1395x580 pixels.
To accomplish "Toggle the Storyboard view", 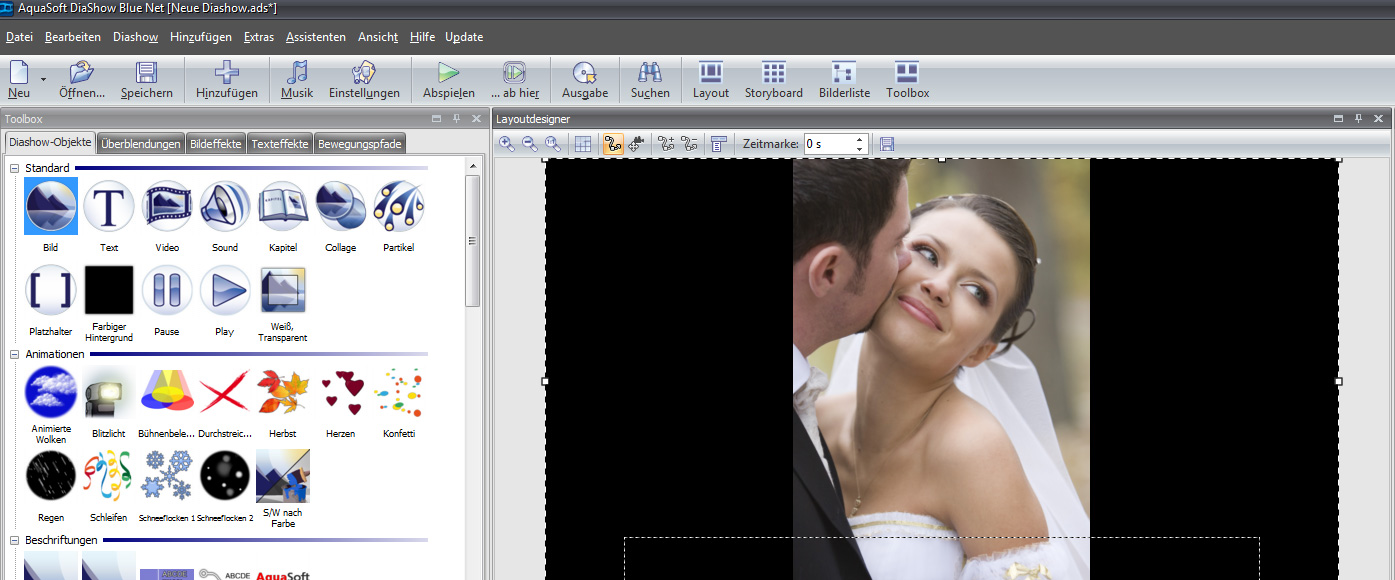I will (773, 73).
